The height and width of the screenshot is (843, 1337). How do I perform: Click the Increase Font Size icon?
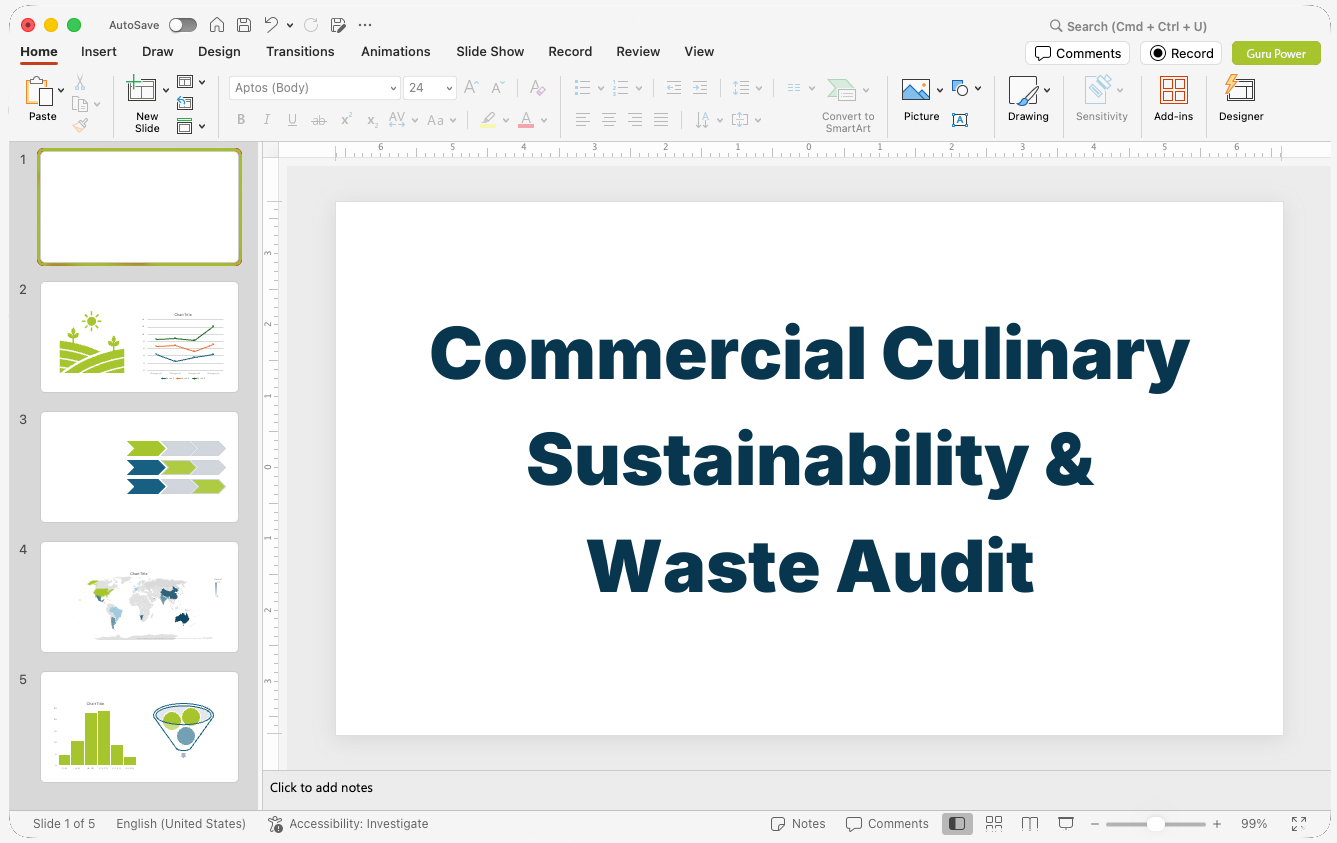[472, 88]
